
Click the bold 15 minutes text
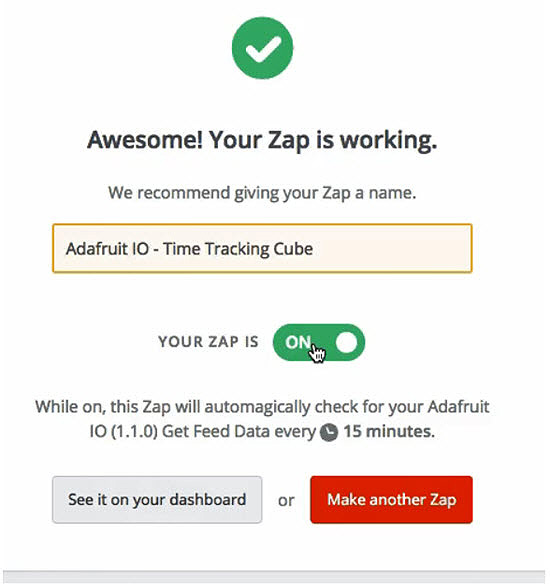(389, 431)
